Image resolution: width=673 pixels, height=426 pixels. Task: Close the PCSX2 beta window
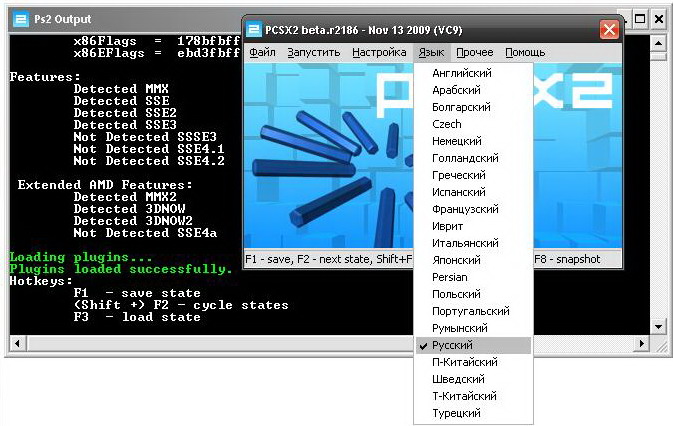(608, 29)
